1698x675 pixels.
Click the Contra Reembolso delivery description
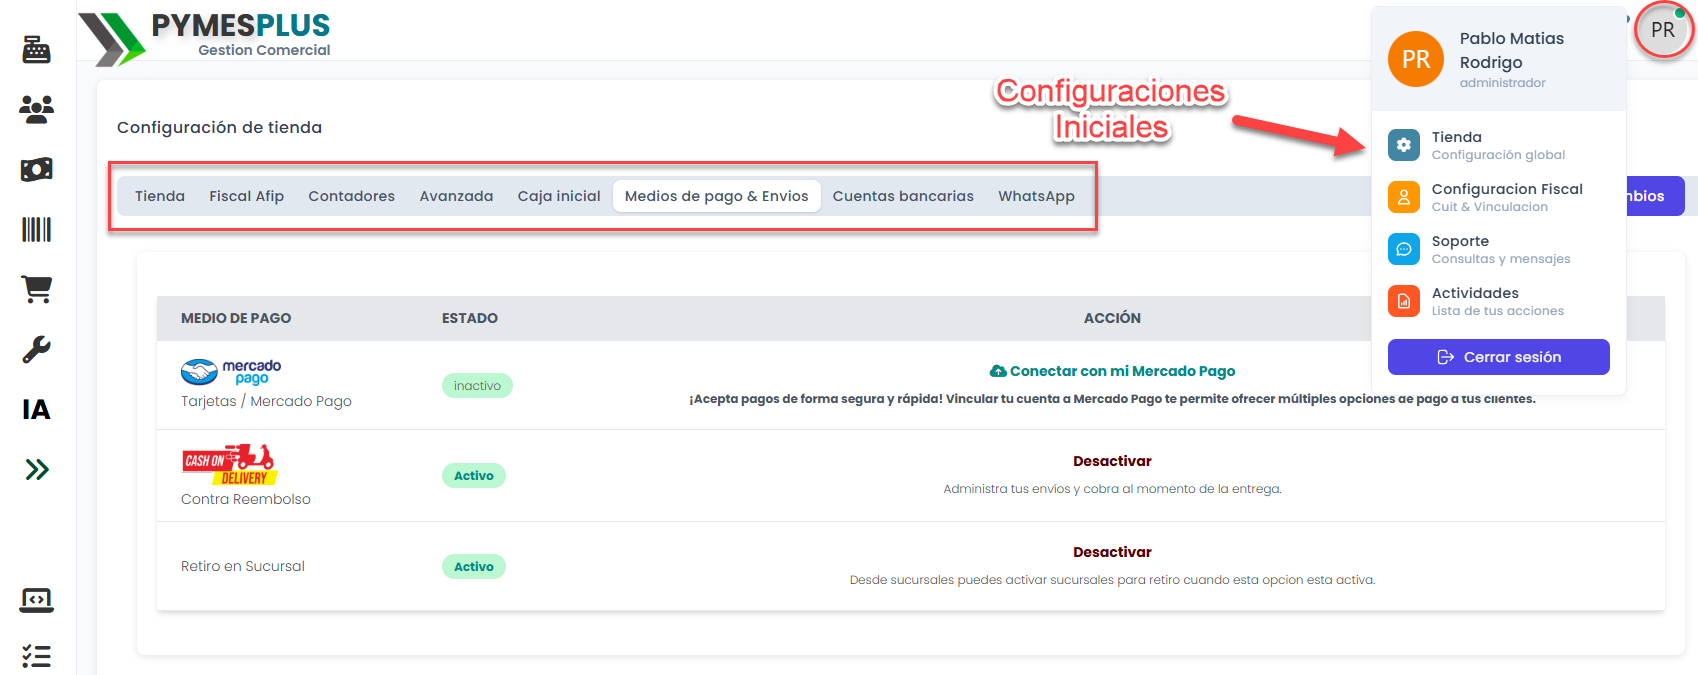point(1112,489)
